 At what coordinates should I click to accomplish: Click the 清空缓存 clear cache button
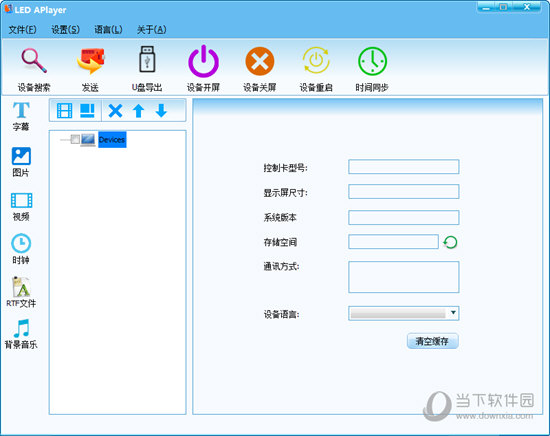(432, 341)
